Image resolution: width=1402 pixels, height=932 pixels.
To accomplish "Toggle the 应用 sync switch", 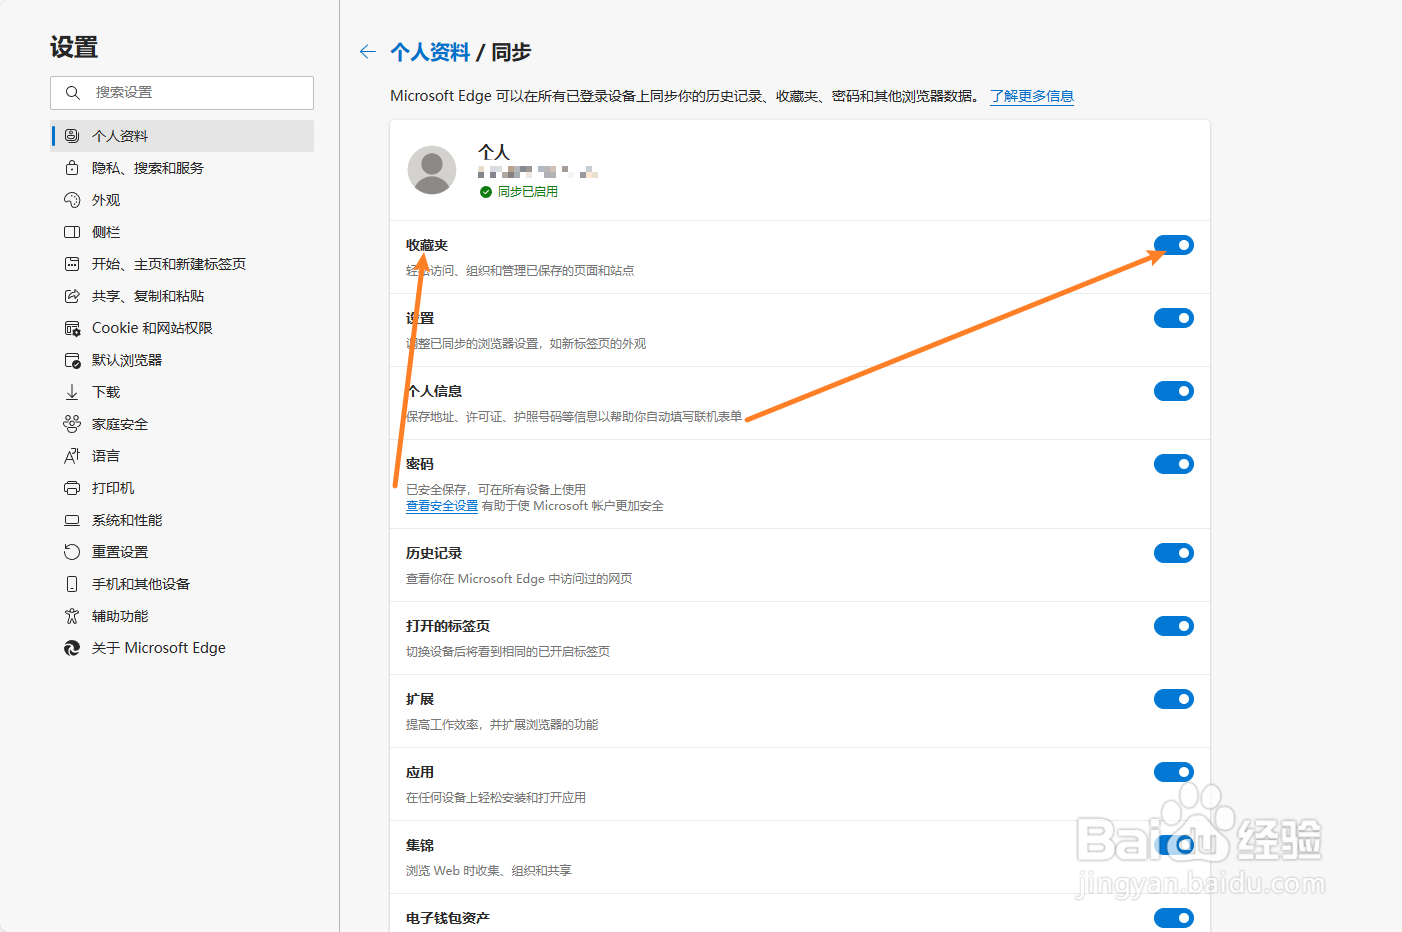I will pos(1174,772).
